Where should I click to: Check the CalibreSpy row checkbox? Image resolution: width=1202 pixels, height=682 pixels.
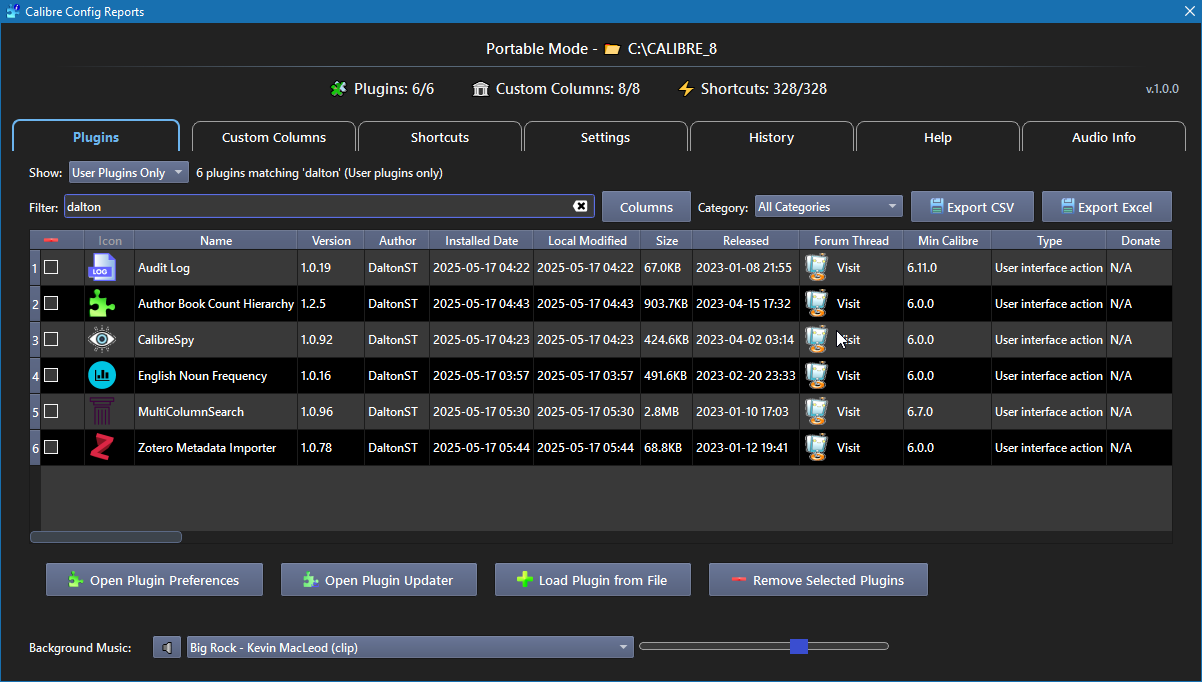(51, 339)
